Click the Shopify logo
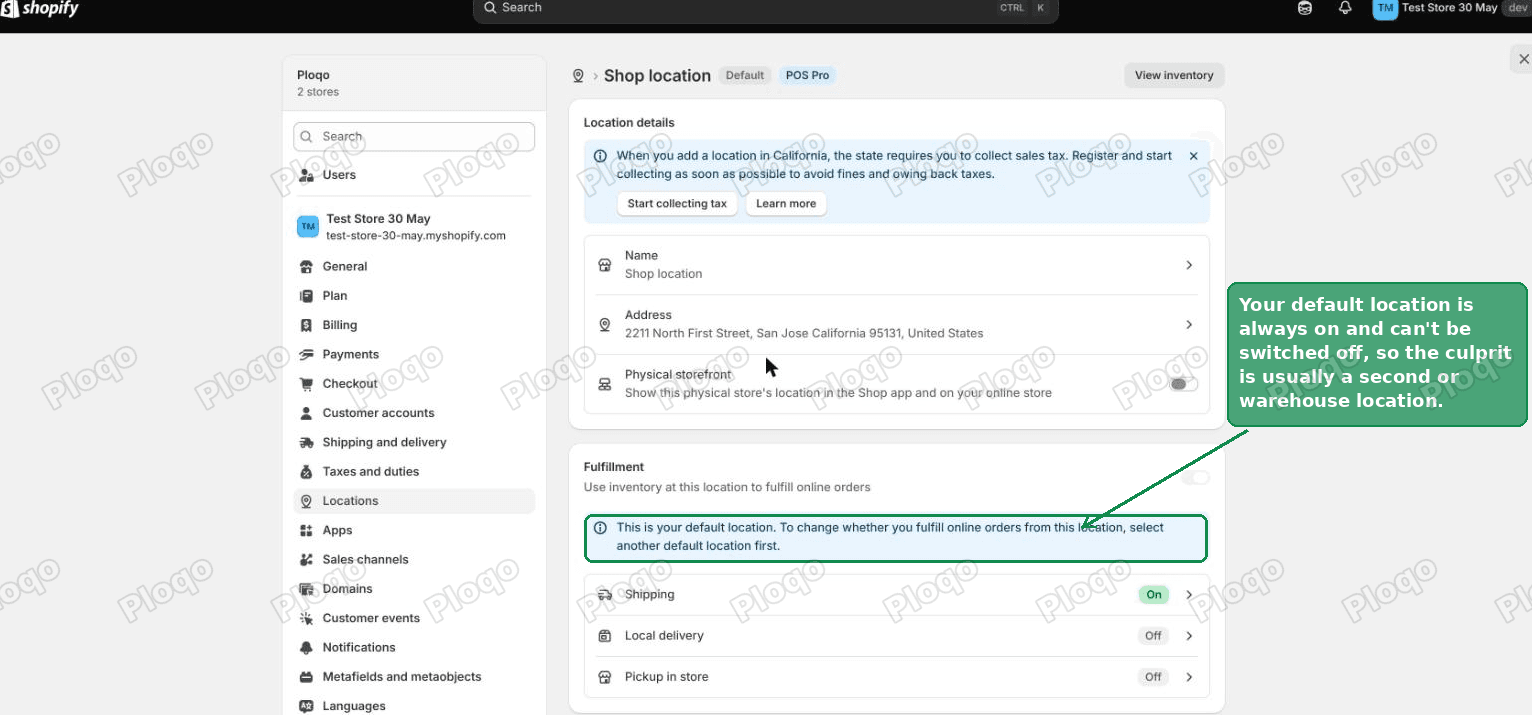 click(x=40, y=9)
